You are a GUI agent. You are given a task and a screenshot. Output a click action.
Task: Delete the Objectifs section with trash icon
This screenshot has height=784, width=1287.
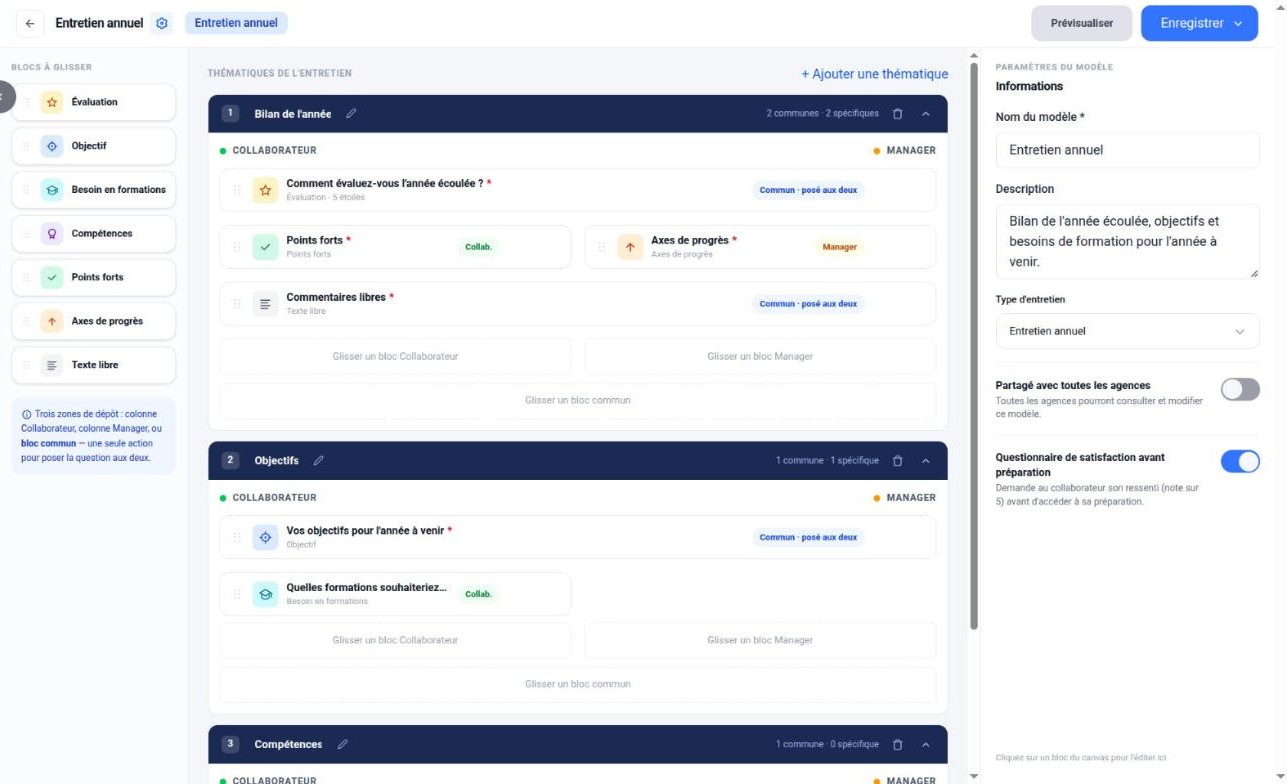tap(898, 461)
